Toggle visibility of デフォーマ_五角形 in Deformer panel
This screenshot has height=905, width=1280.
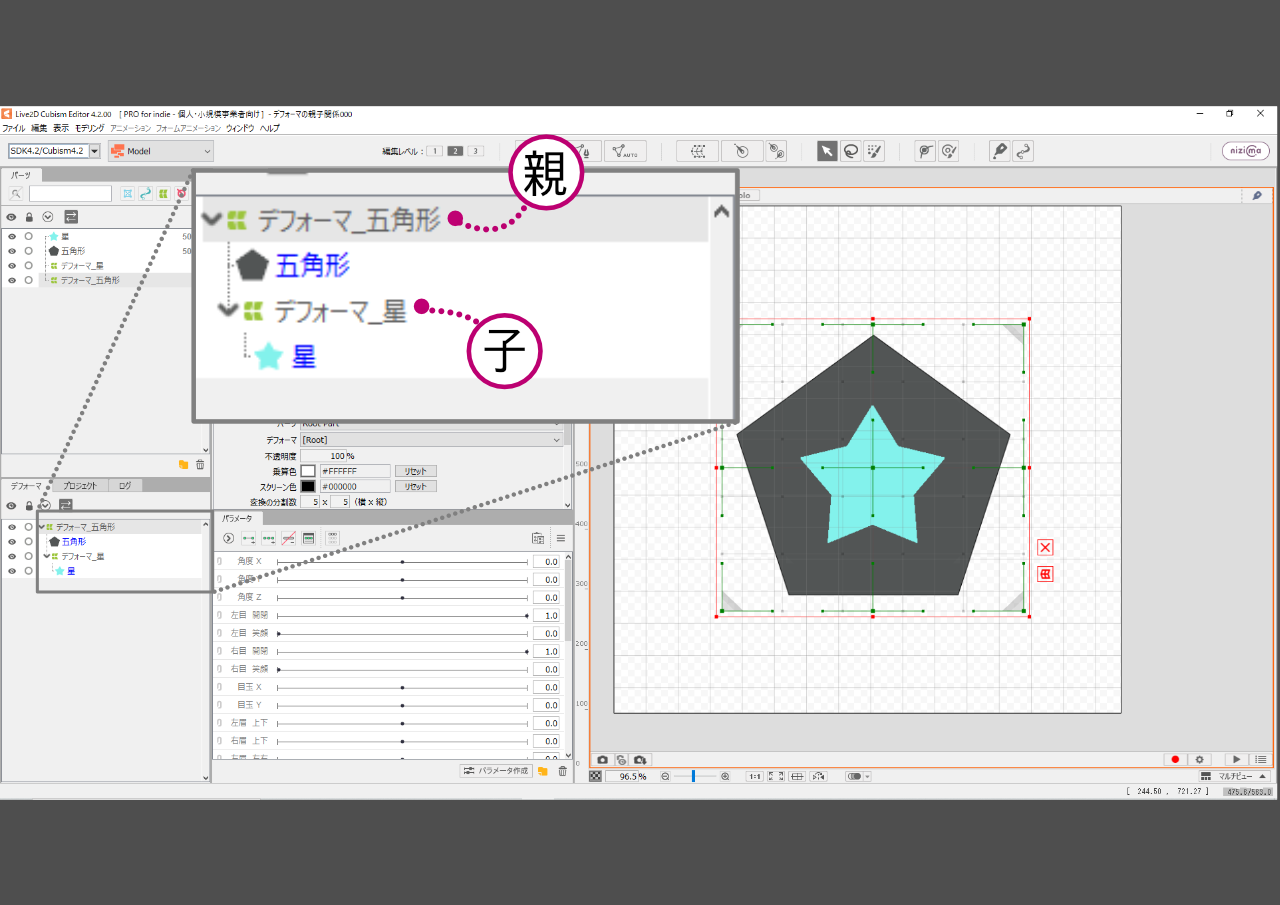click(12, 527)
